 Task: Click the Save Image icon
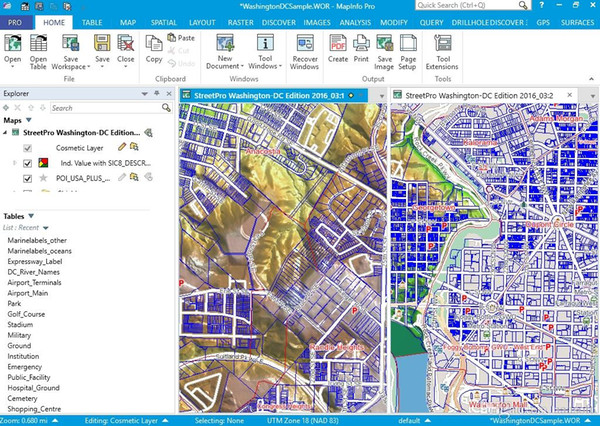point(384,43)
